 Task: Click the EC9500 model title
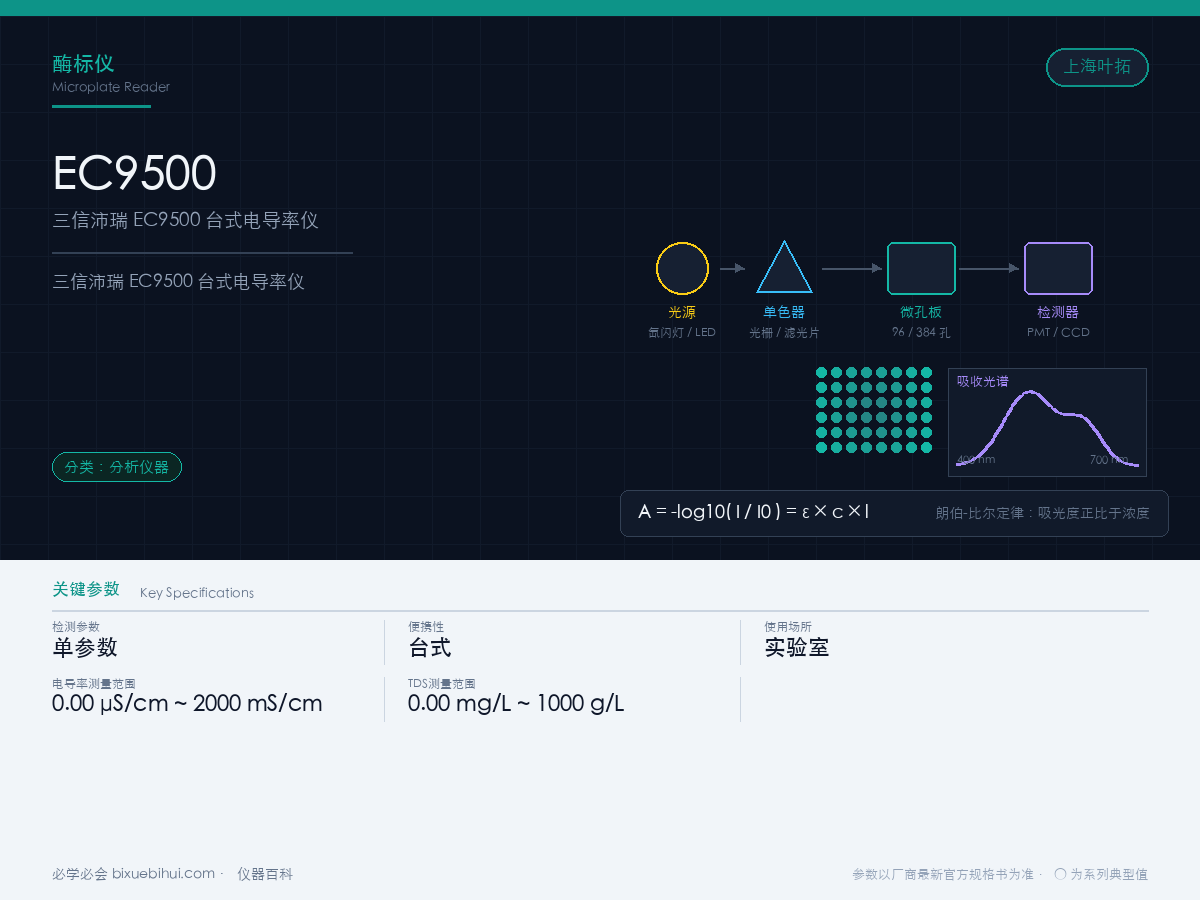[134, 173]
